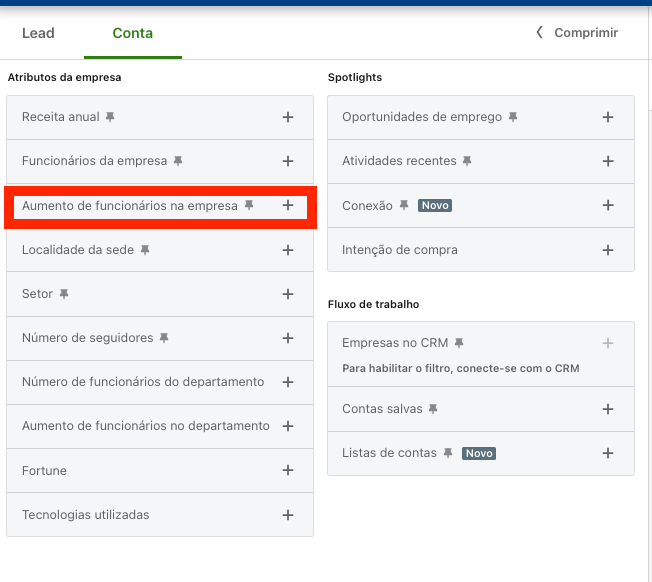Pin icon next to Receita anual
Image resolution: width=652 pixels, height=582 pixels.
[110, 117]
